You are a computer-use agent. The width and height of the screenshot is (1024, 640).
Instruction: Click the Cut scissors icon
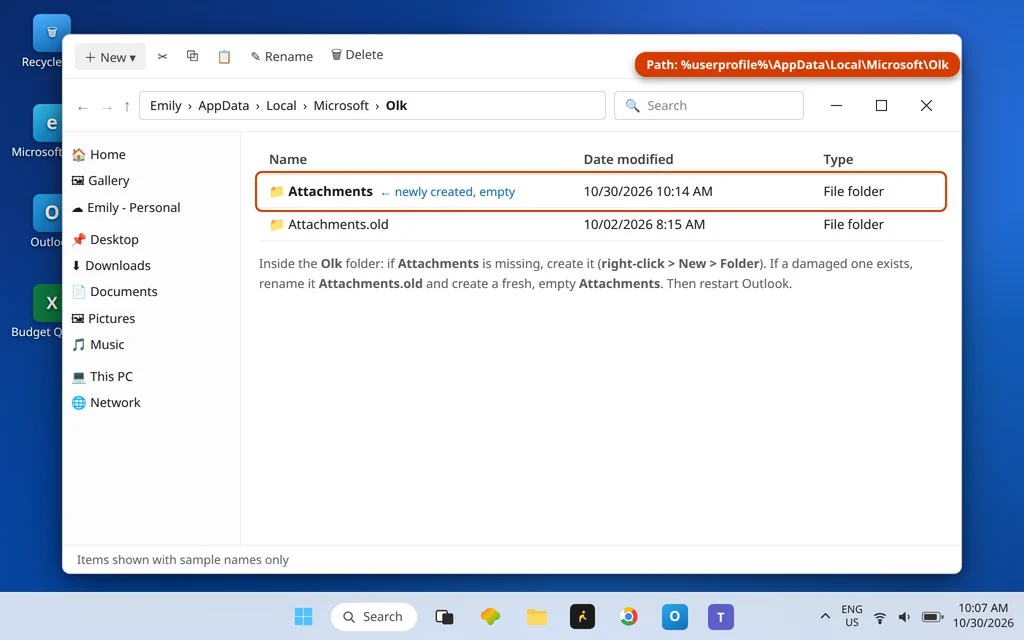pos(163,56)
